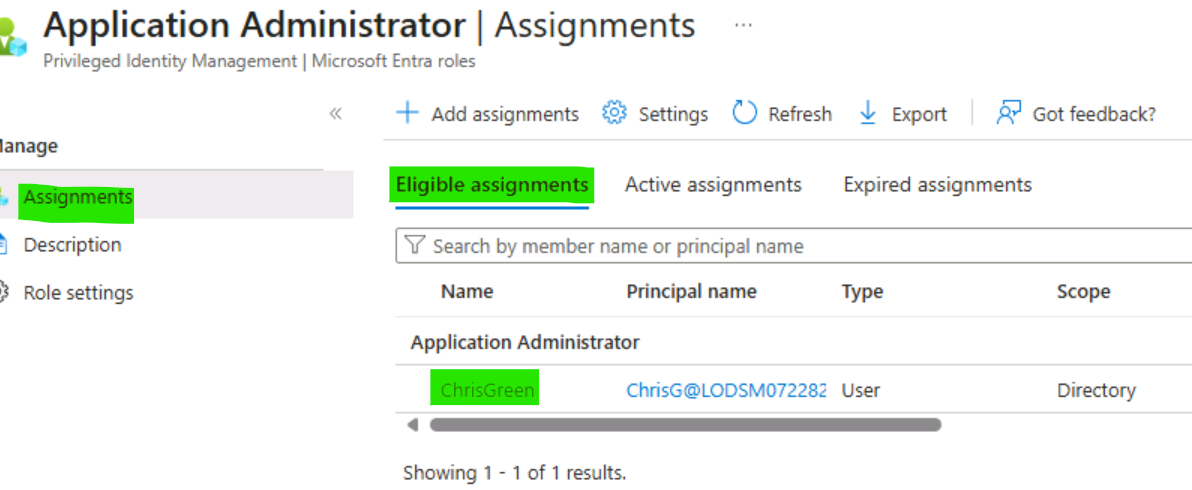Open the ChrisG@LODSM072282 principal name link
The image size is (1192, 490).
click(726, 390)
